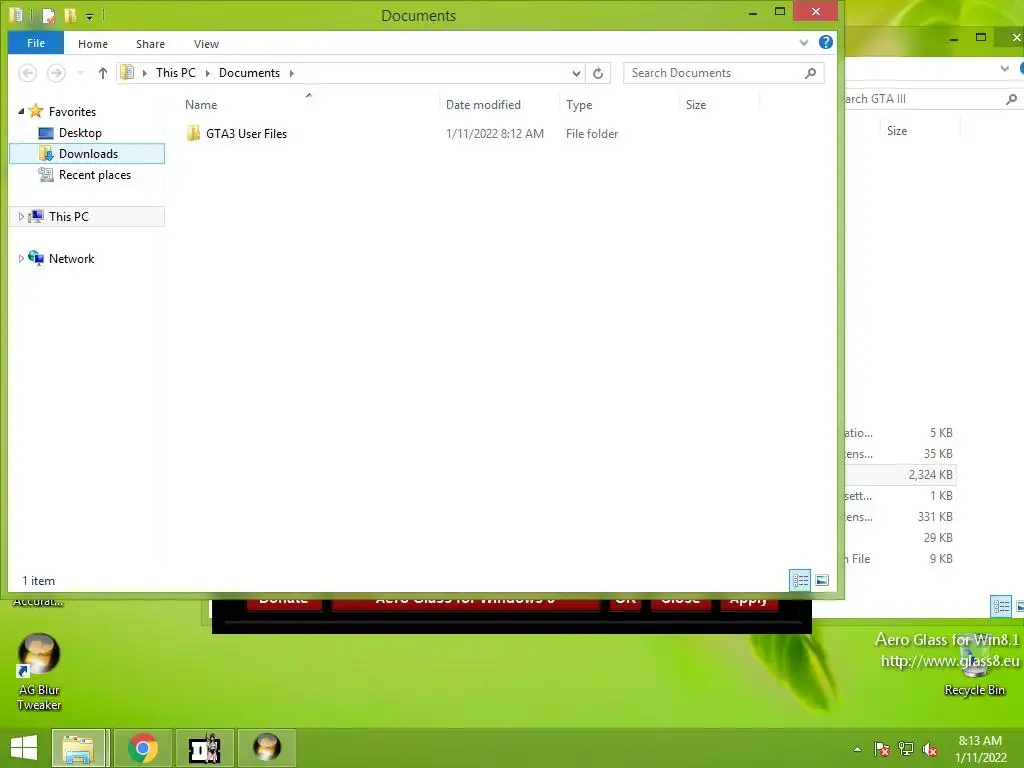
Task: Open Google Chrome from taskbar
Action: click(x=142, y=748)
